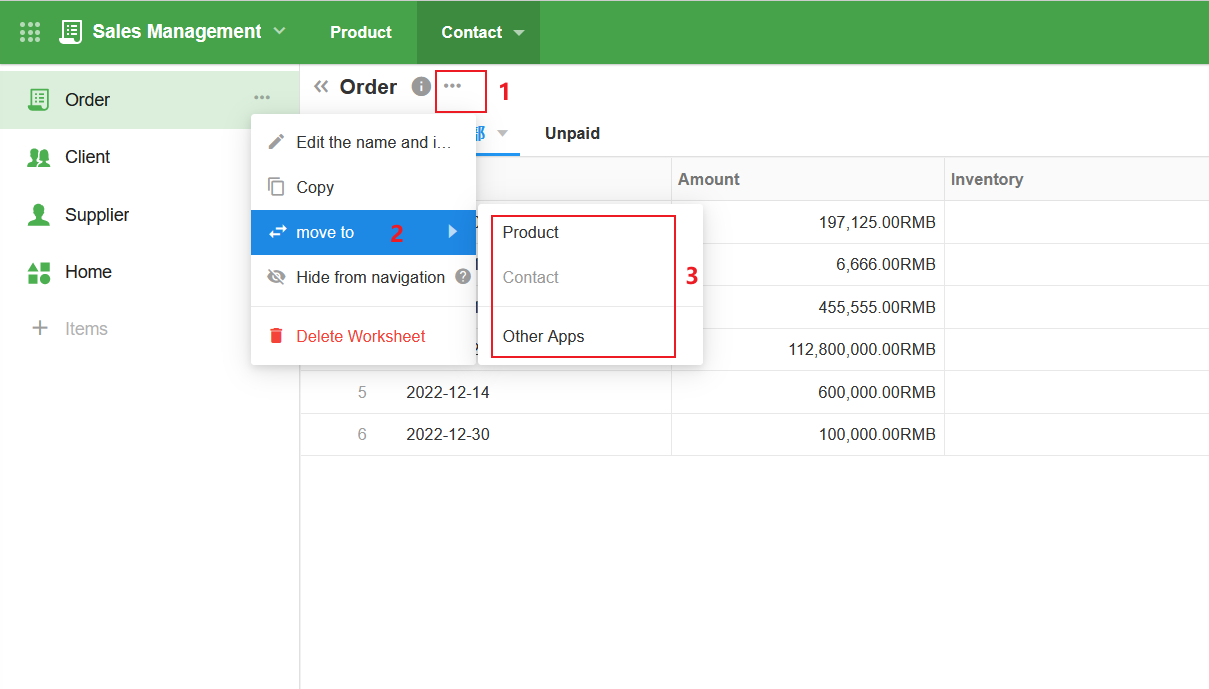Switch to the Unpaid view tab

pyautogui.click(x=572, y=133)
